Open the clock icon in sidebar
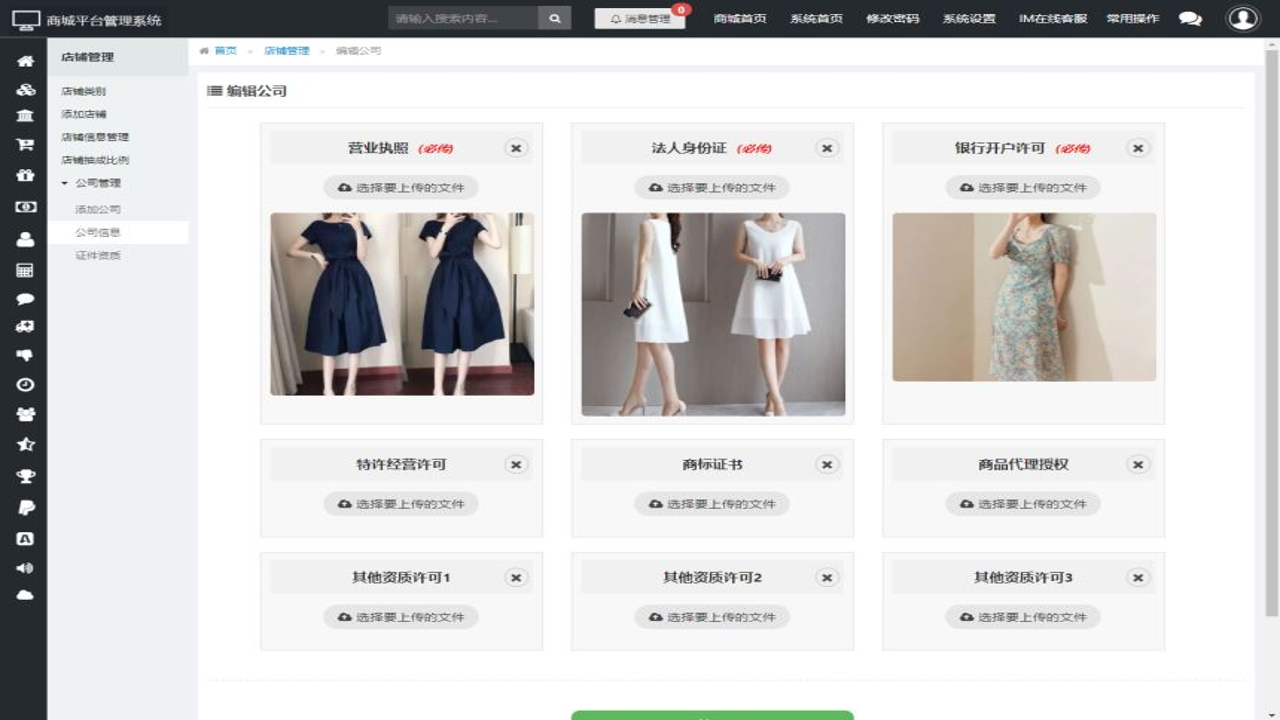The image size is (1280, 720). click(x=25, y=385)
